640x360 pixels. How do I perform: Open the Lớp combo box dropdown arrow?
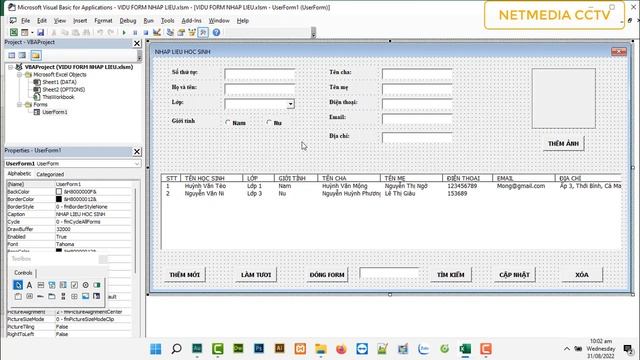[x=290, y=104]
